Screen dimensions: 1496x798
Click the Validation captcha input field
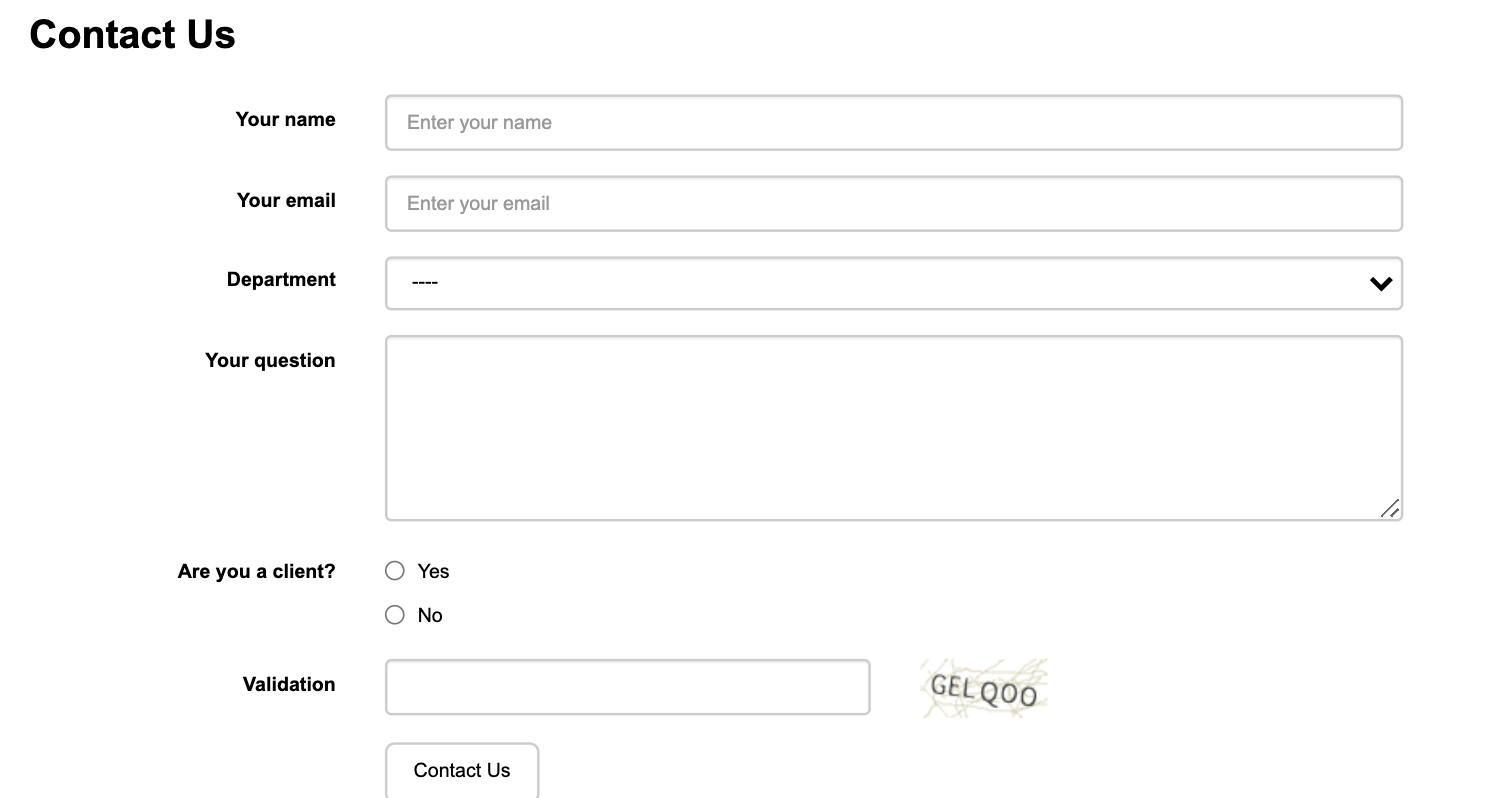click(628, 687)
